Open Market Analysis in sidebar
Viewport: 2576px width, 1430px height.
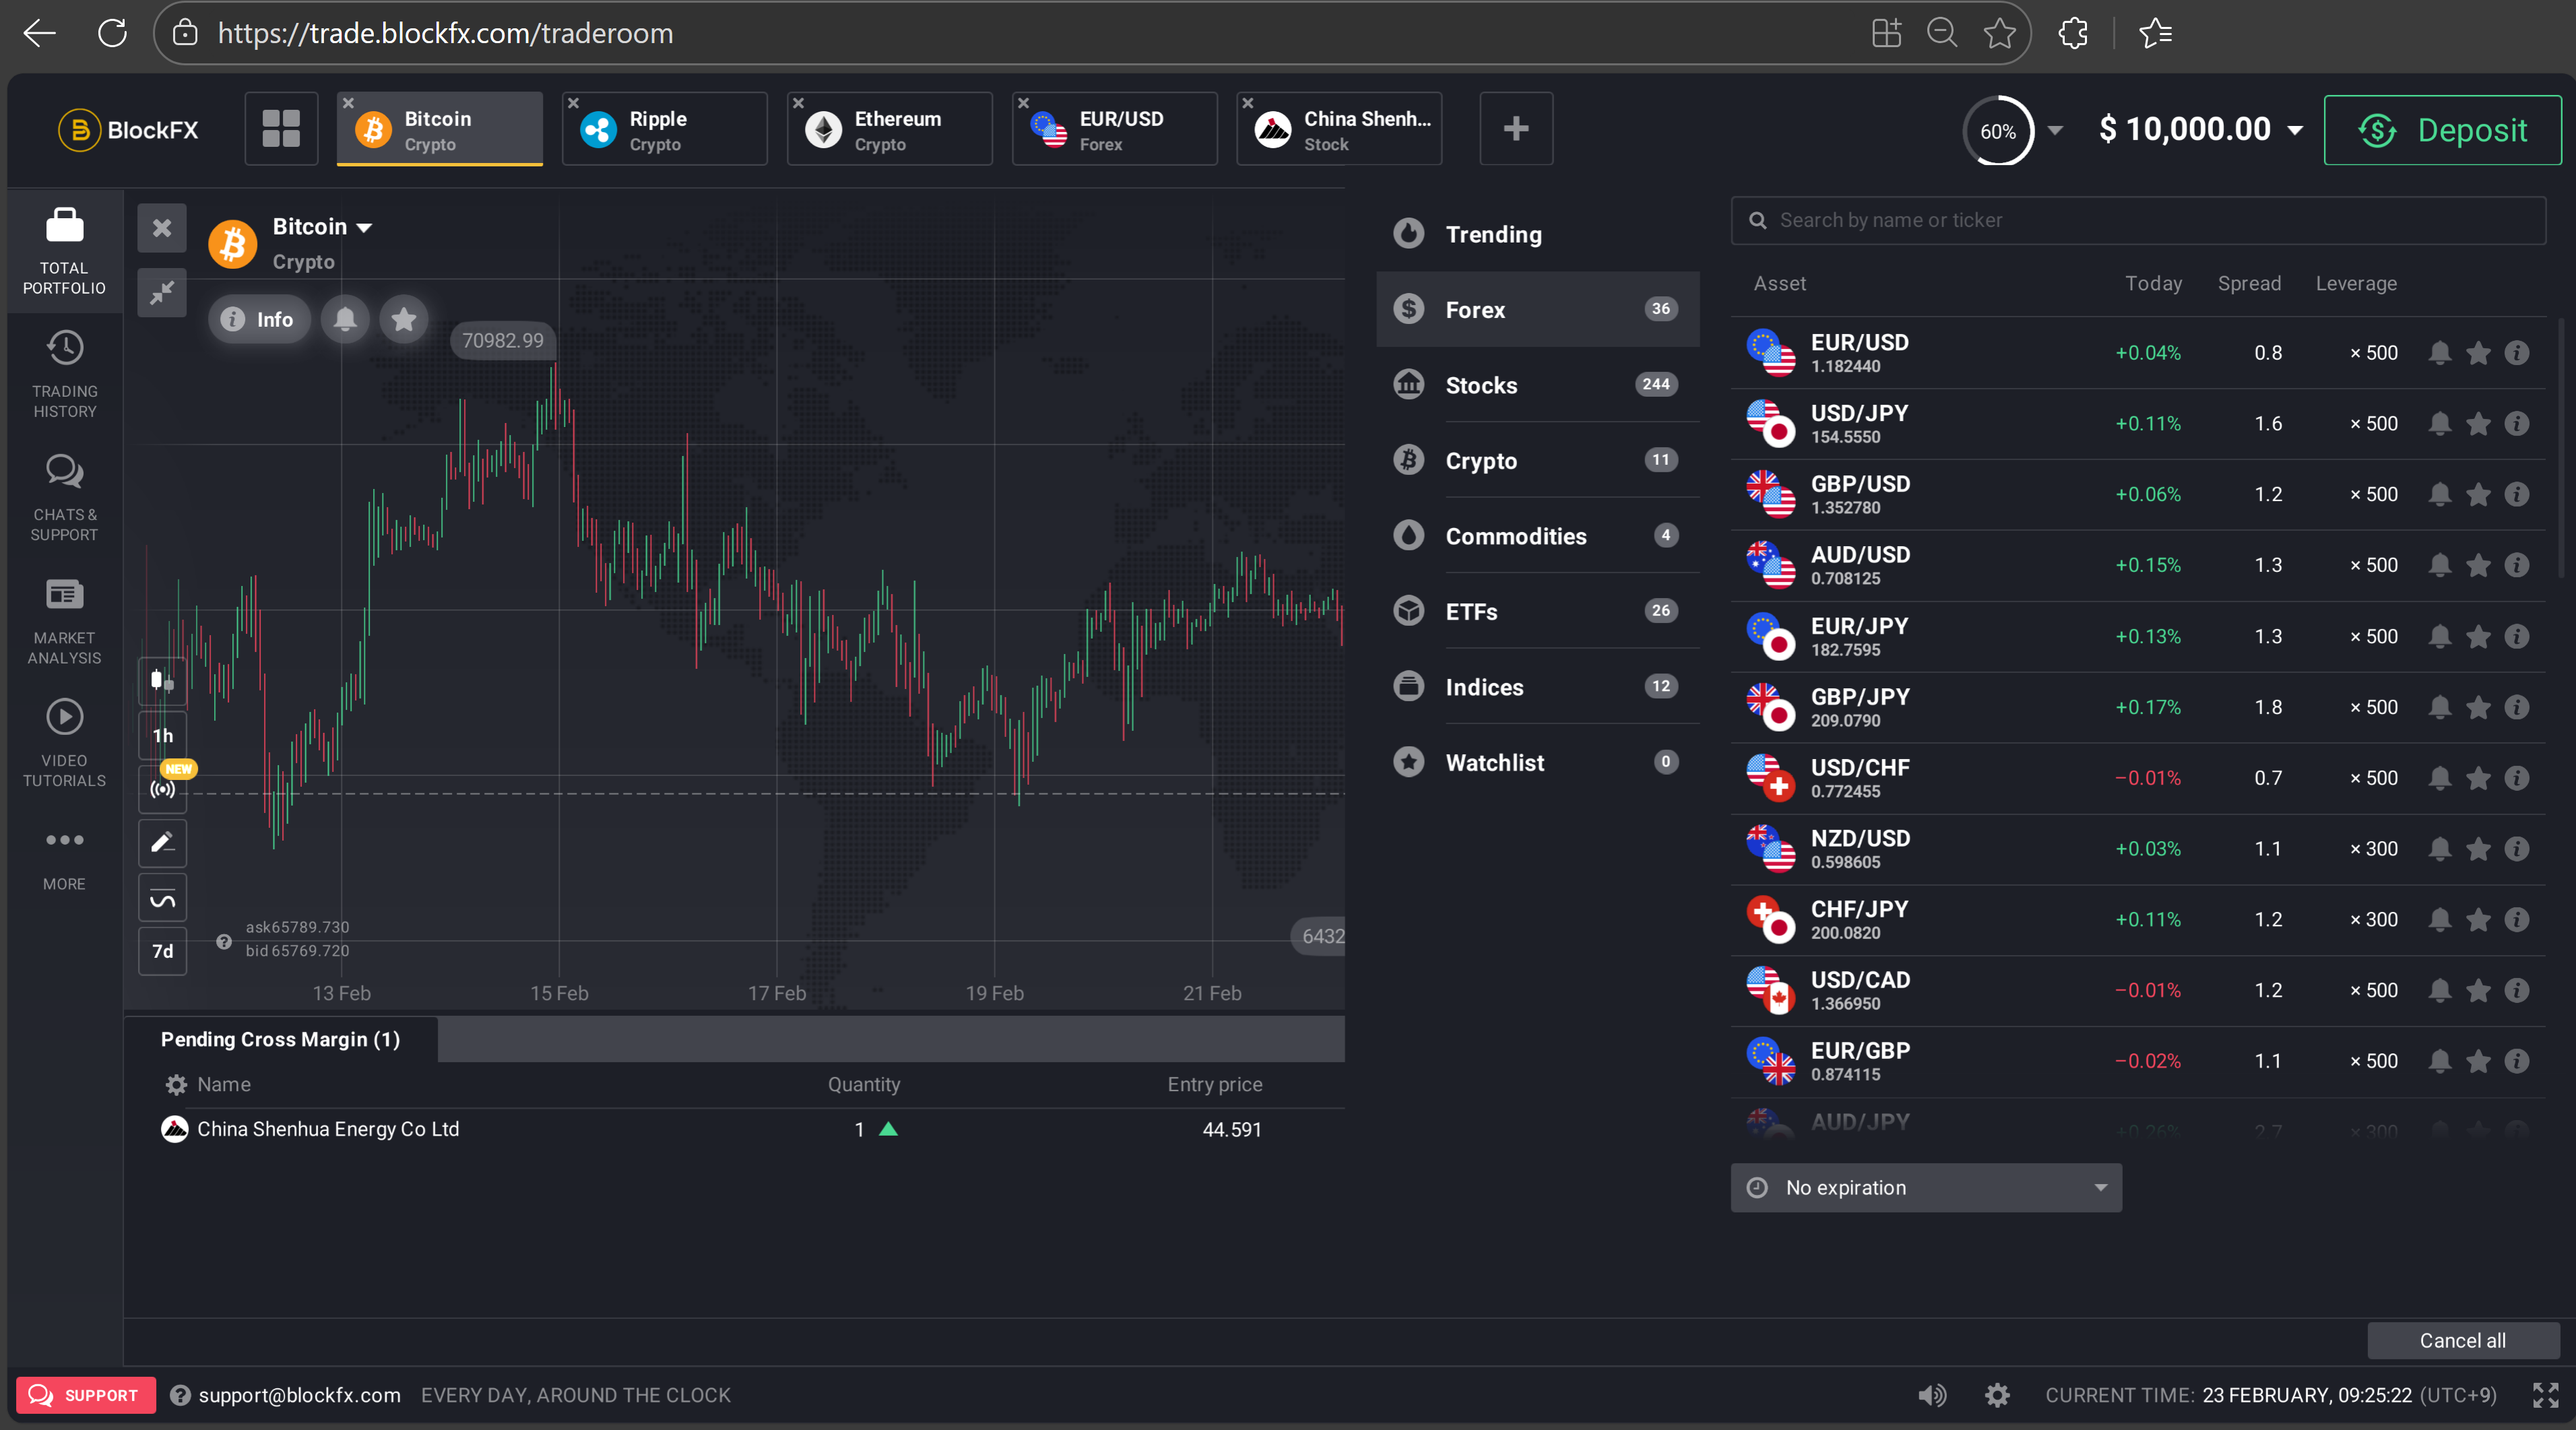(64, 620)
